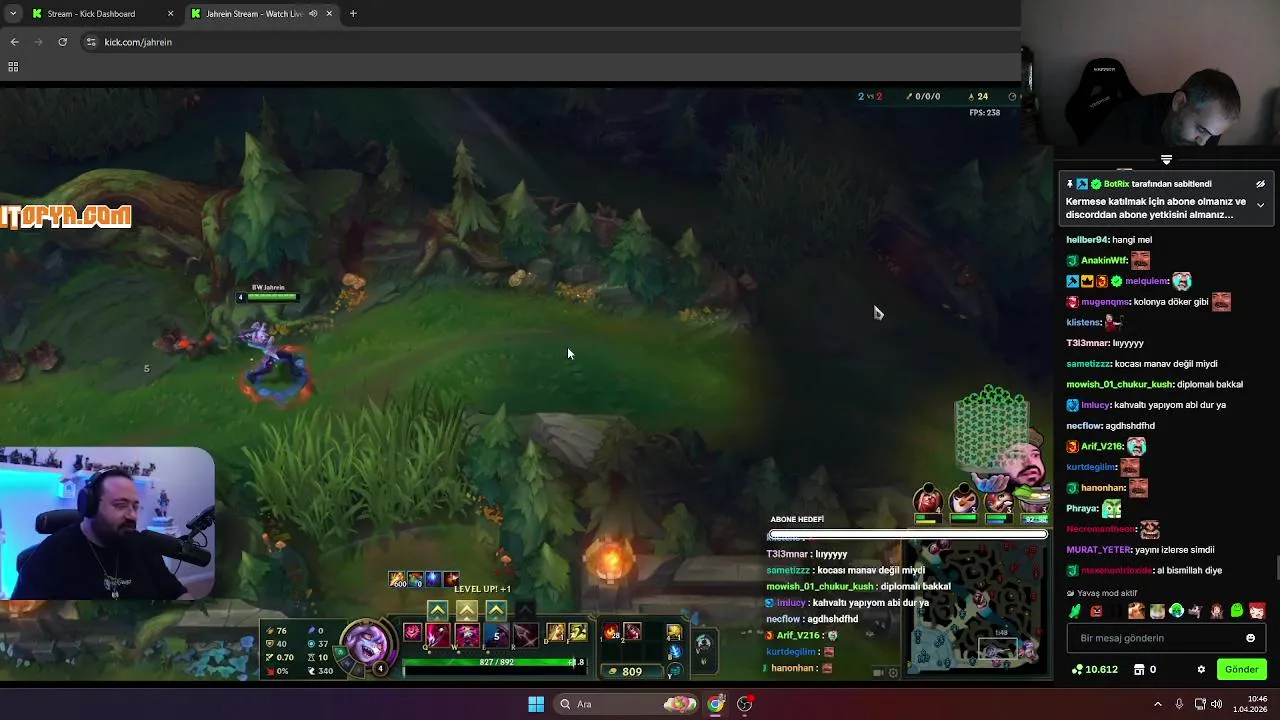This screenshot has width=1280, height=720.
Task: Open the emoji picker in chat input
Action: [1250, 638]
